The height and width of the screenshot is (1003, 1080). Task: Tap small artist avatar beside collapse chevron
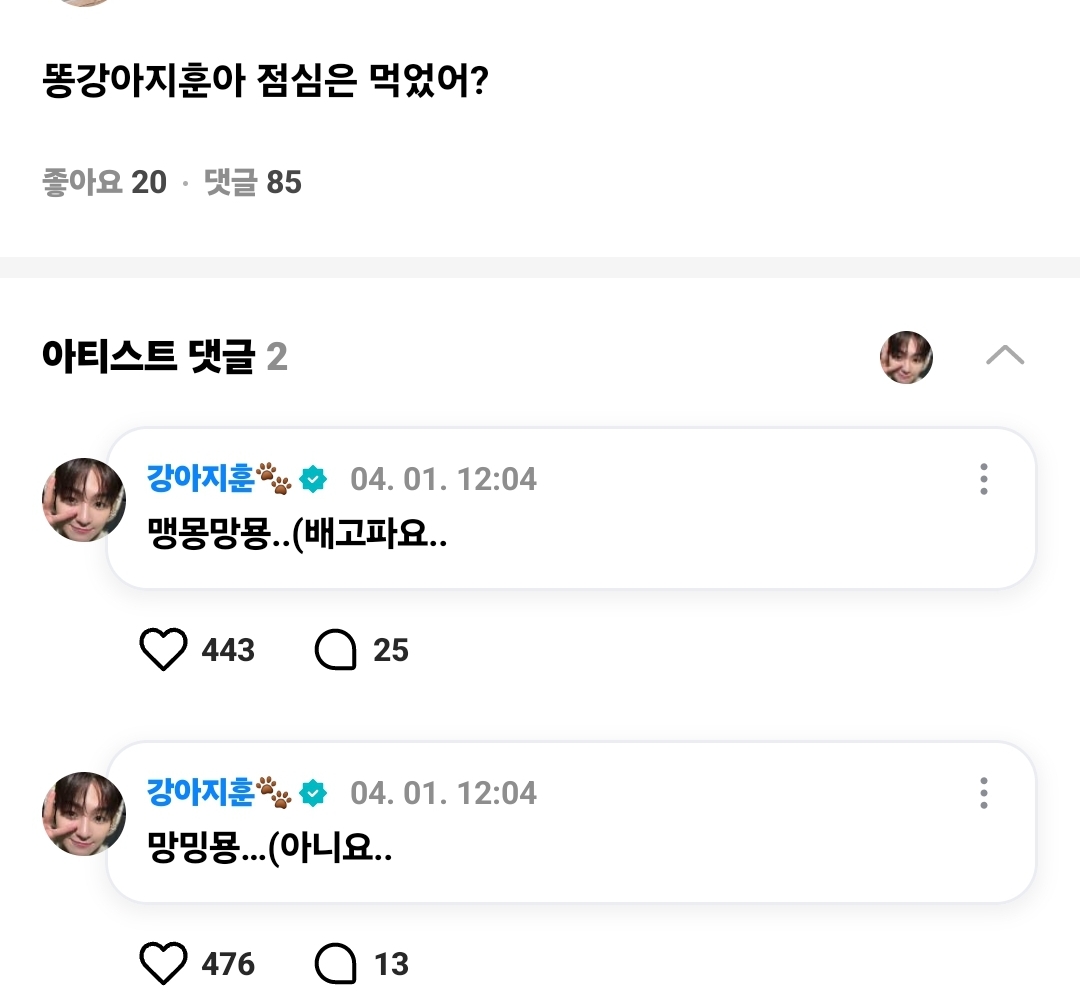click(x=906, y=357)
